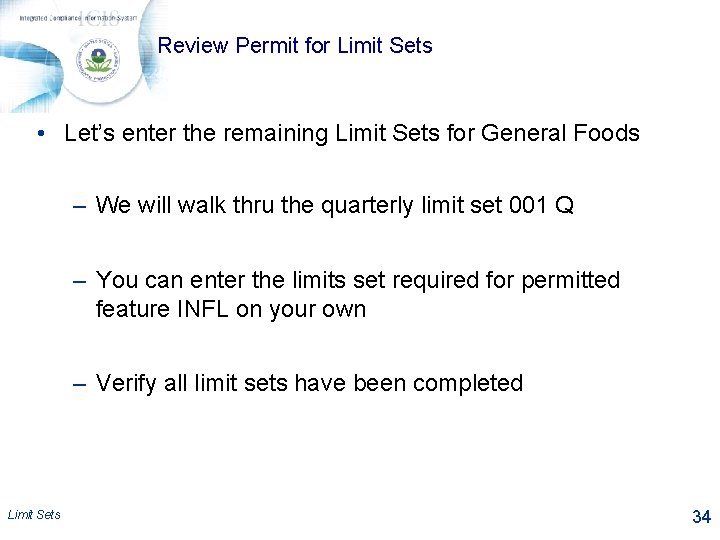Click the words General Foods
720x540 pixels.
coord(560,133)
